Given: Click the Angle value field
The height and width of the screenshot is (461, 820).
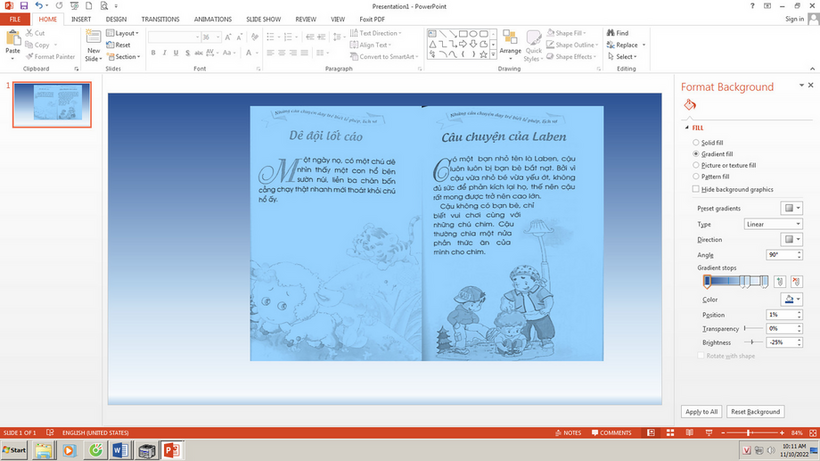Looking at the screenshot, I should click(x=784, y=255).
